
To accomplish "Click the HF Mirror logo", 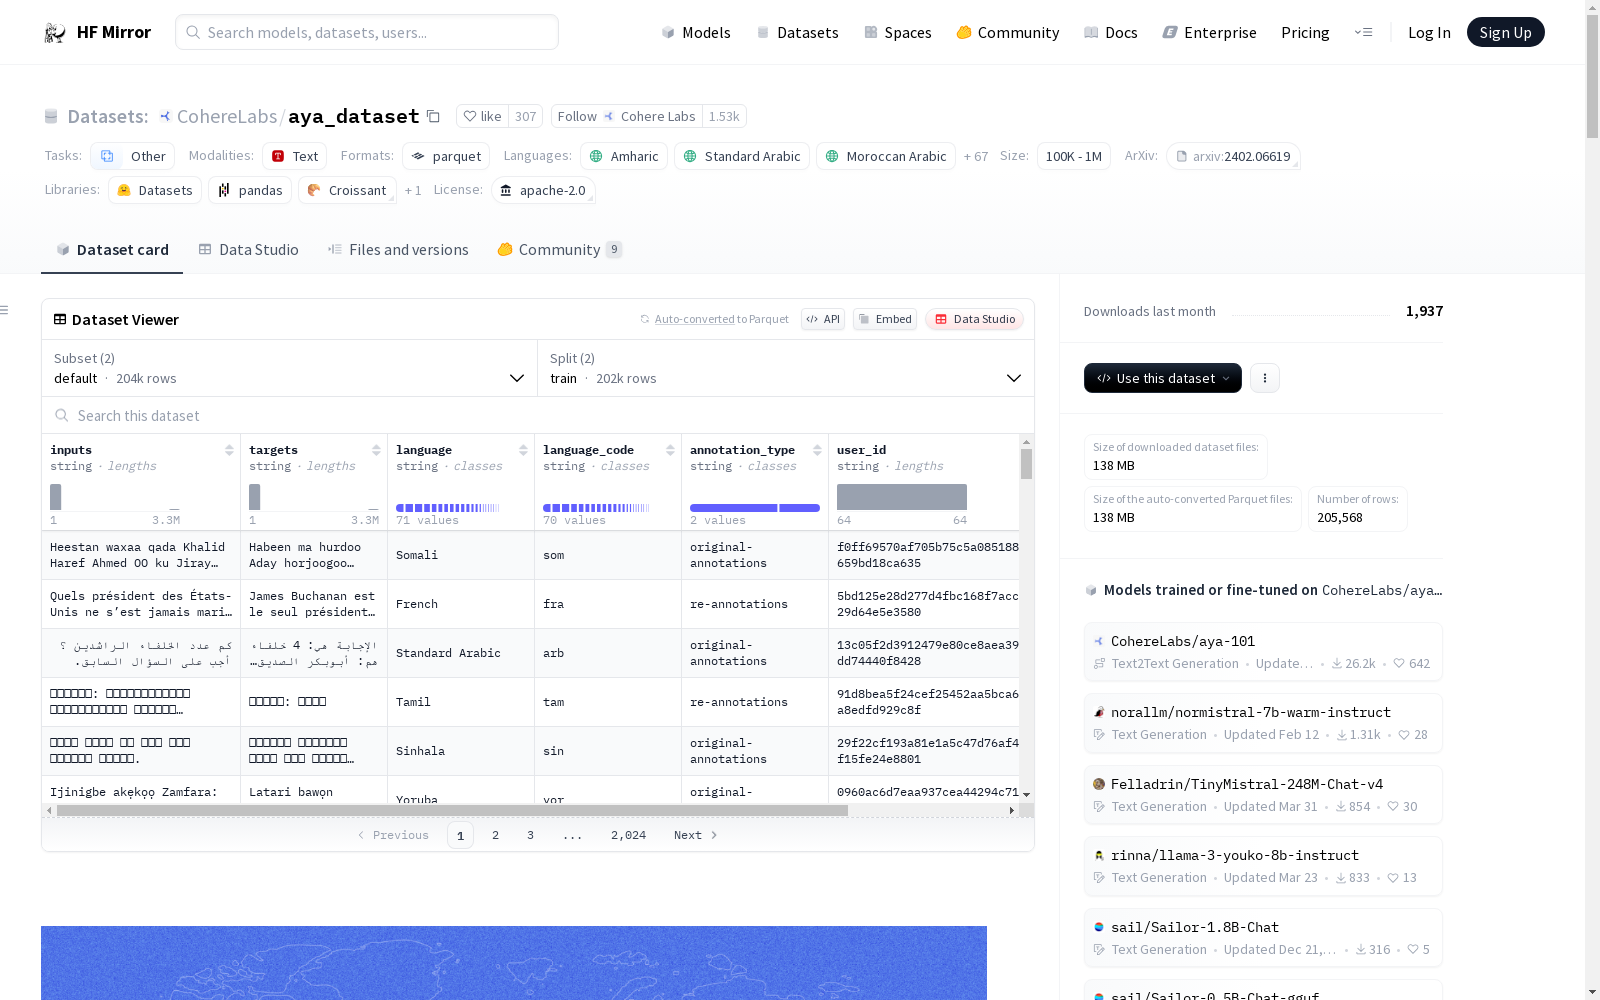I will [x=97, y=32].
